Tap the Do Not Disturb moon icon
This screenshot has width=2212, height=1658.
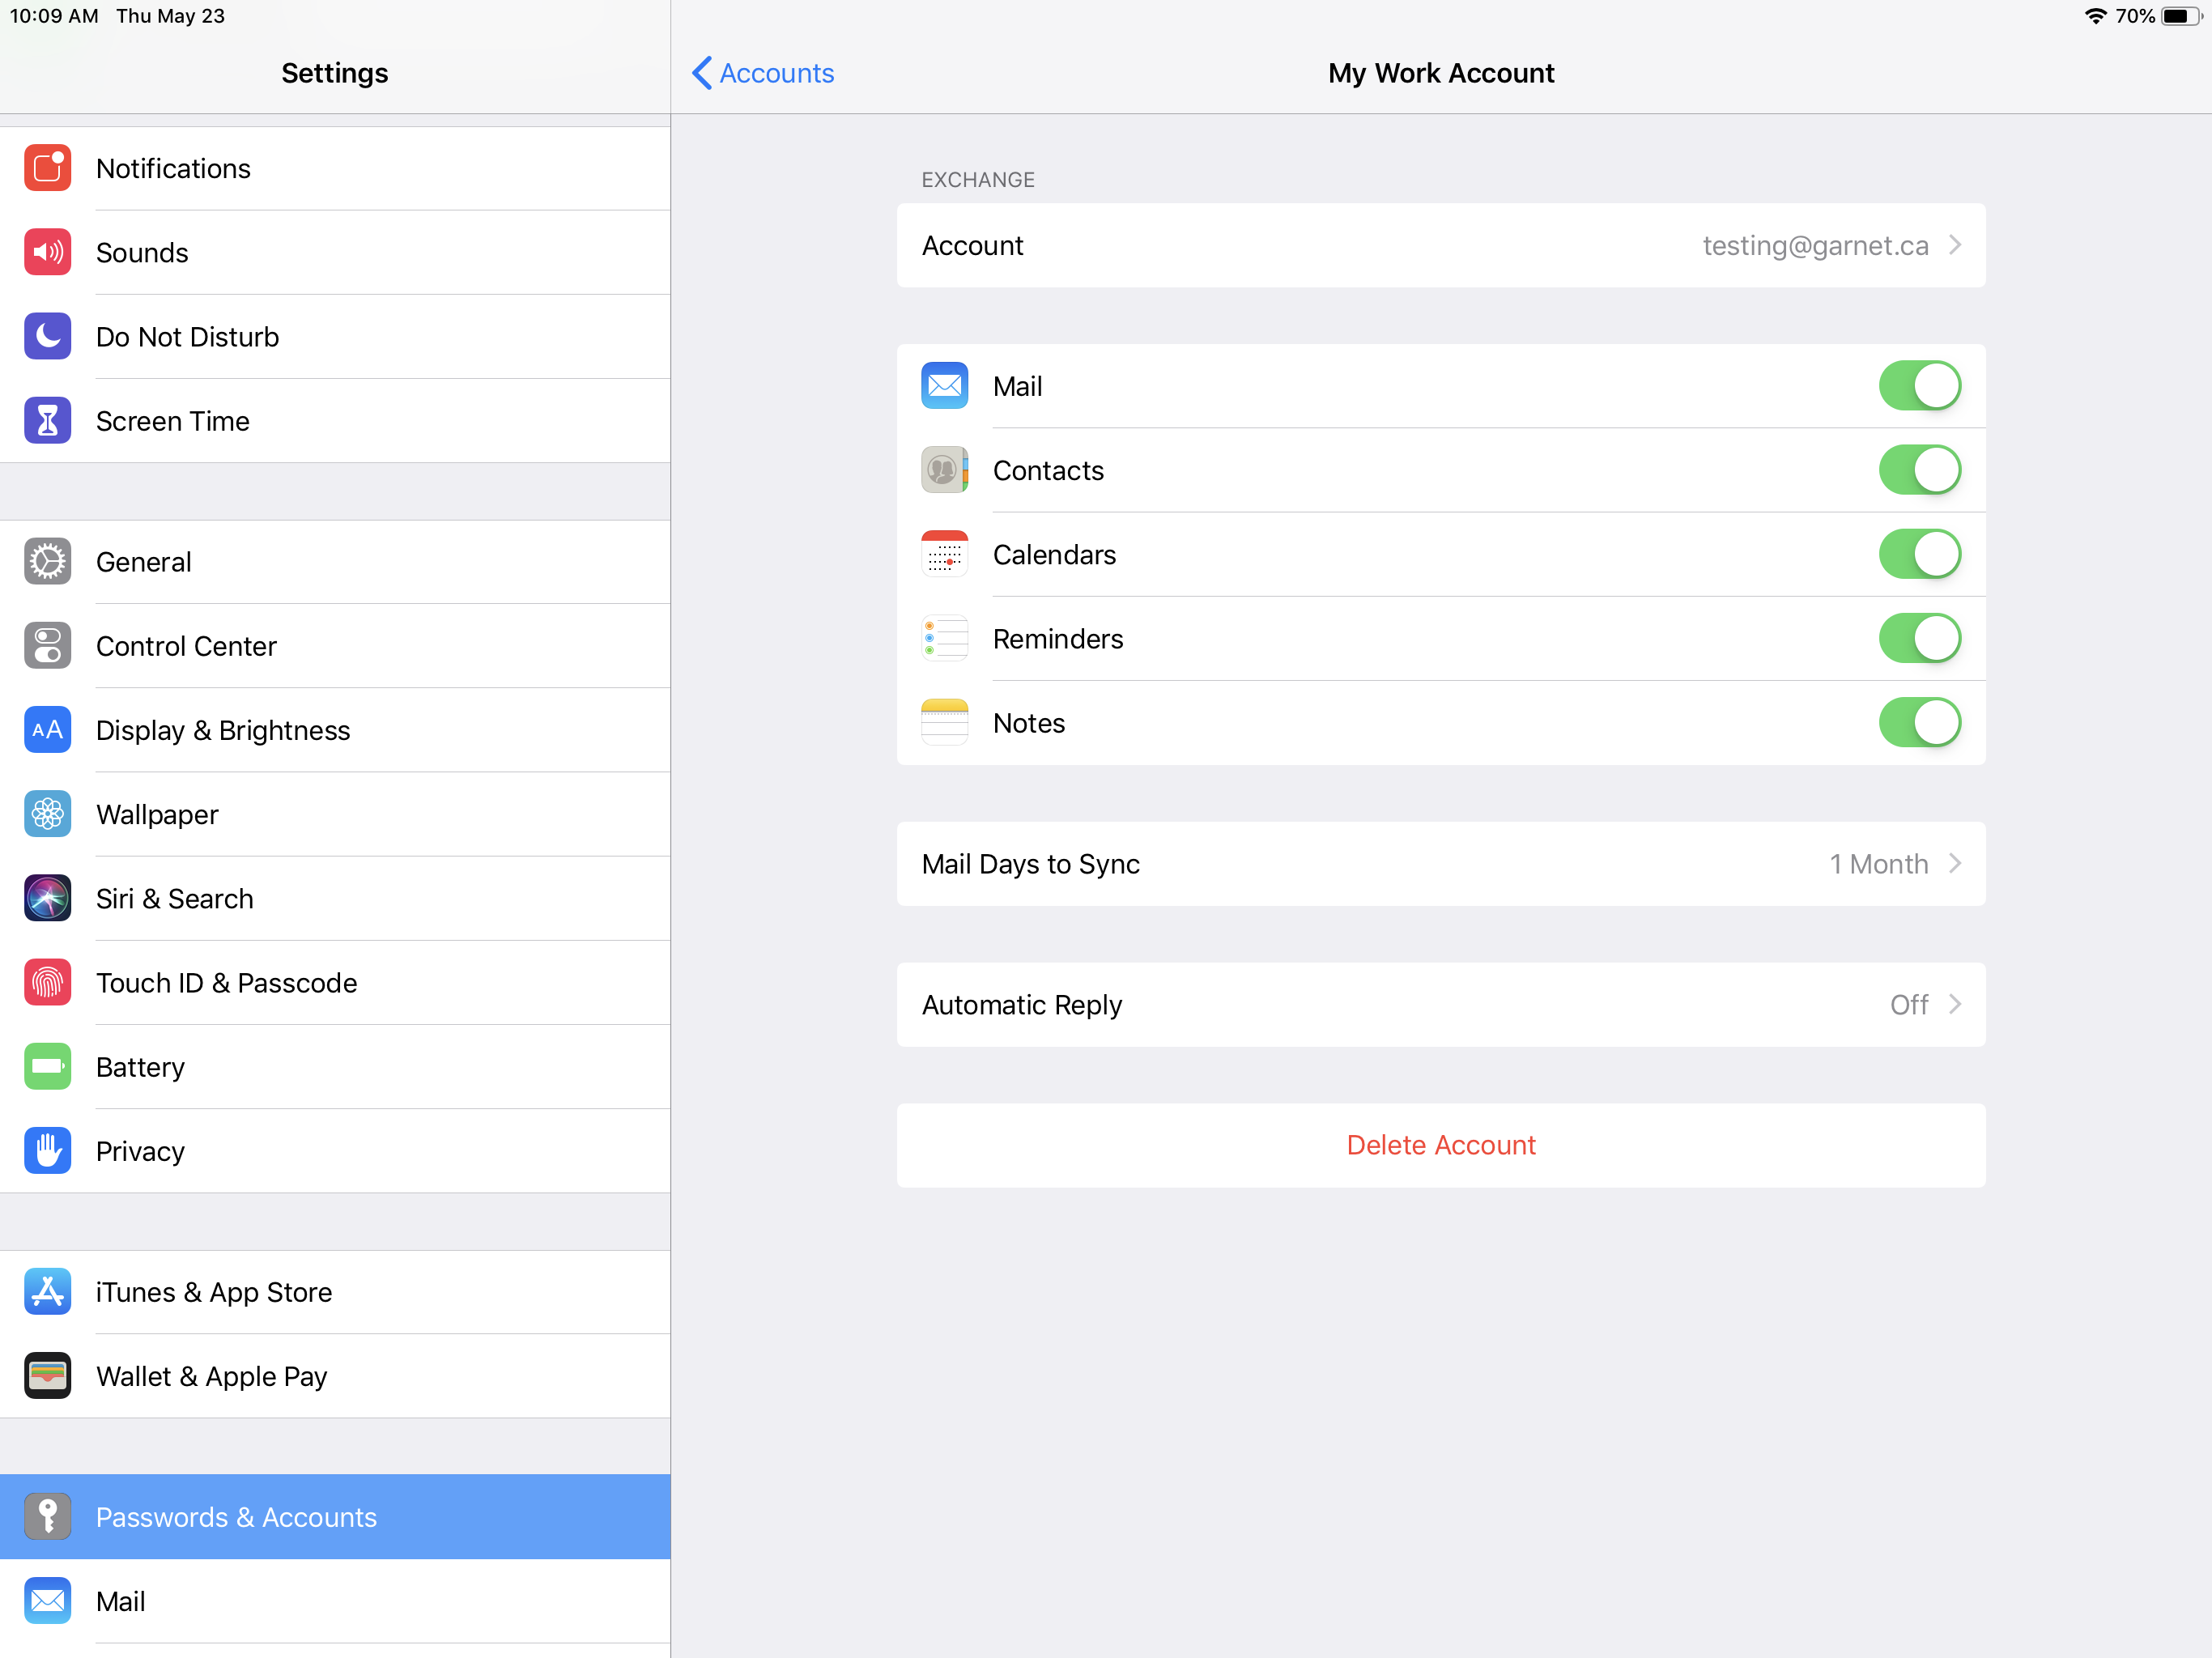pyautogui.click(x=47, y=337)
